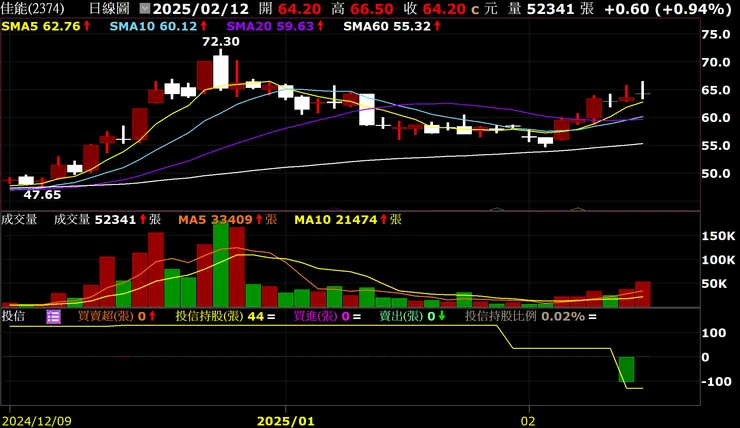Screen dimensions: 740x428
Task: Click the volume value 52341 in header
Action: [551, 8]
